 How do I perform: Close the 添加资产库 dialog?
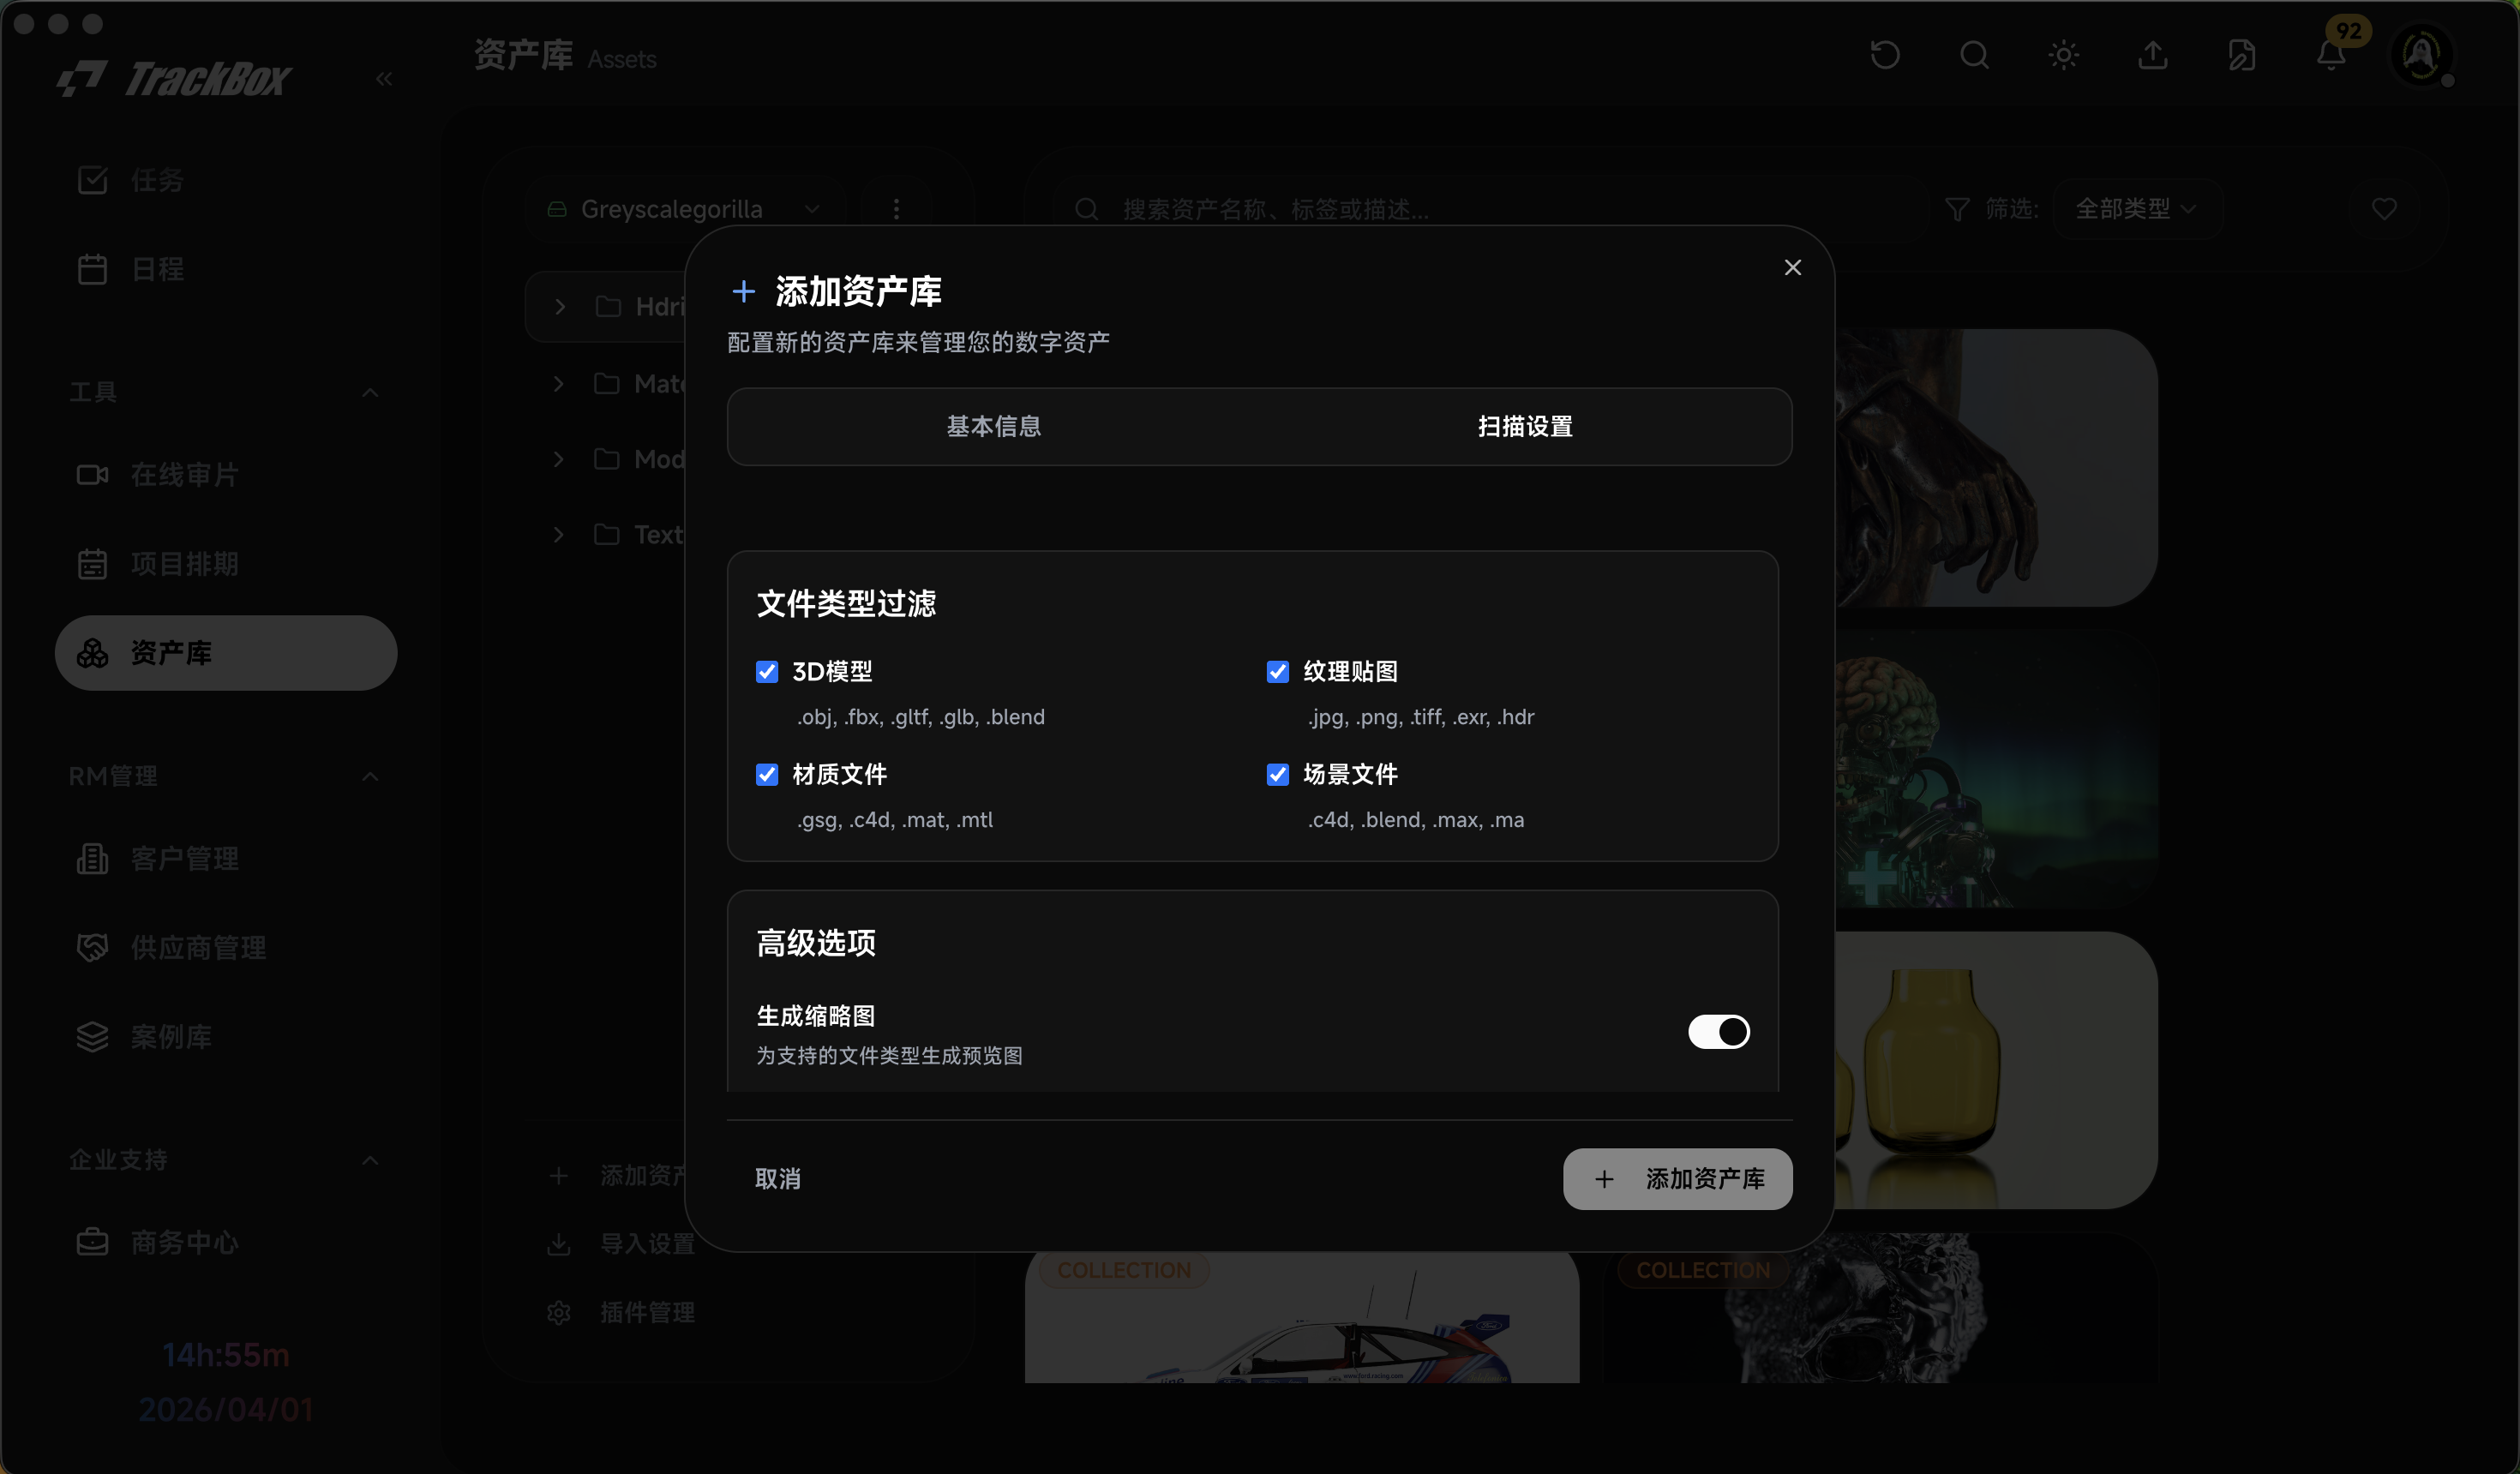click(x=1792, y=268)
